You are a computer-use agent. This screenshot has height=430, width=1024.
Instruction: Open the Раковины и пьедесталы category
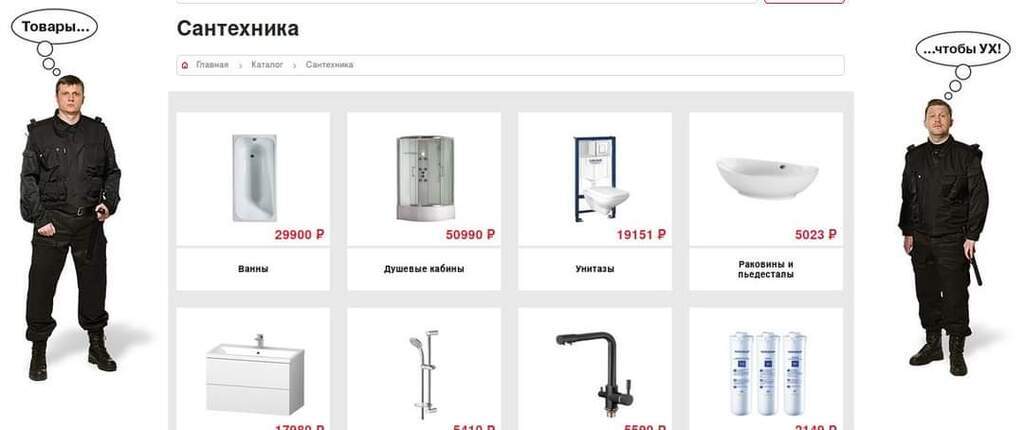tap(766, 269)
